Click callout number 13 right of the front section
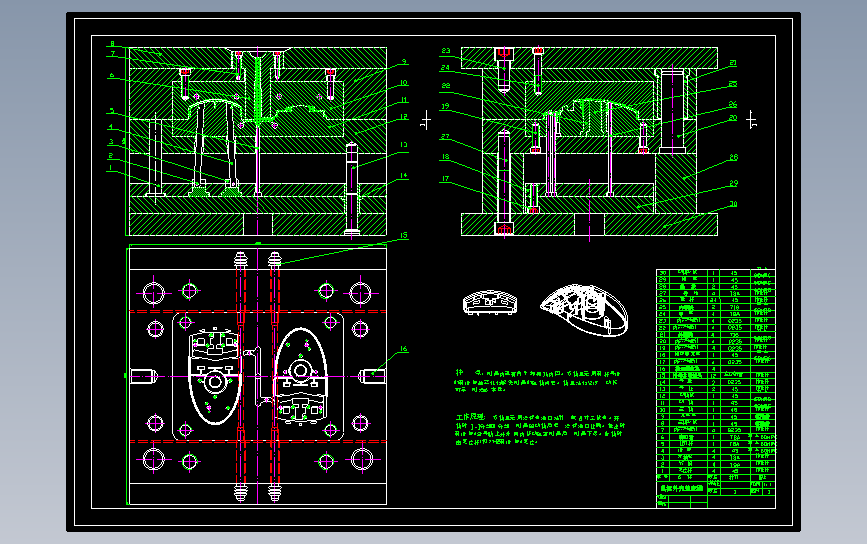Screen dimensions: 867x544 (404, 145)
